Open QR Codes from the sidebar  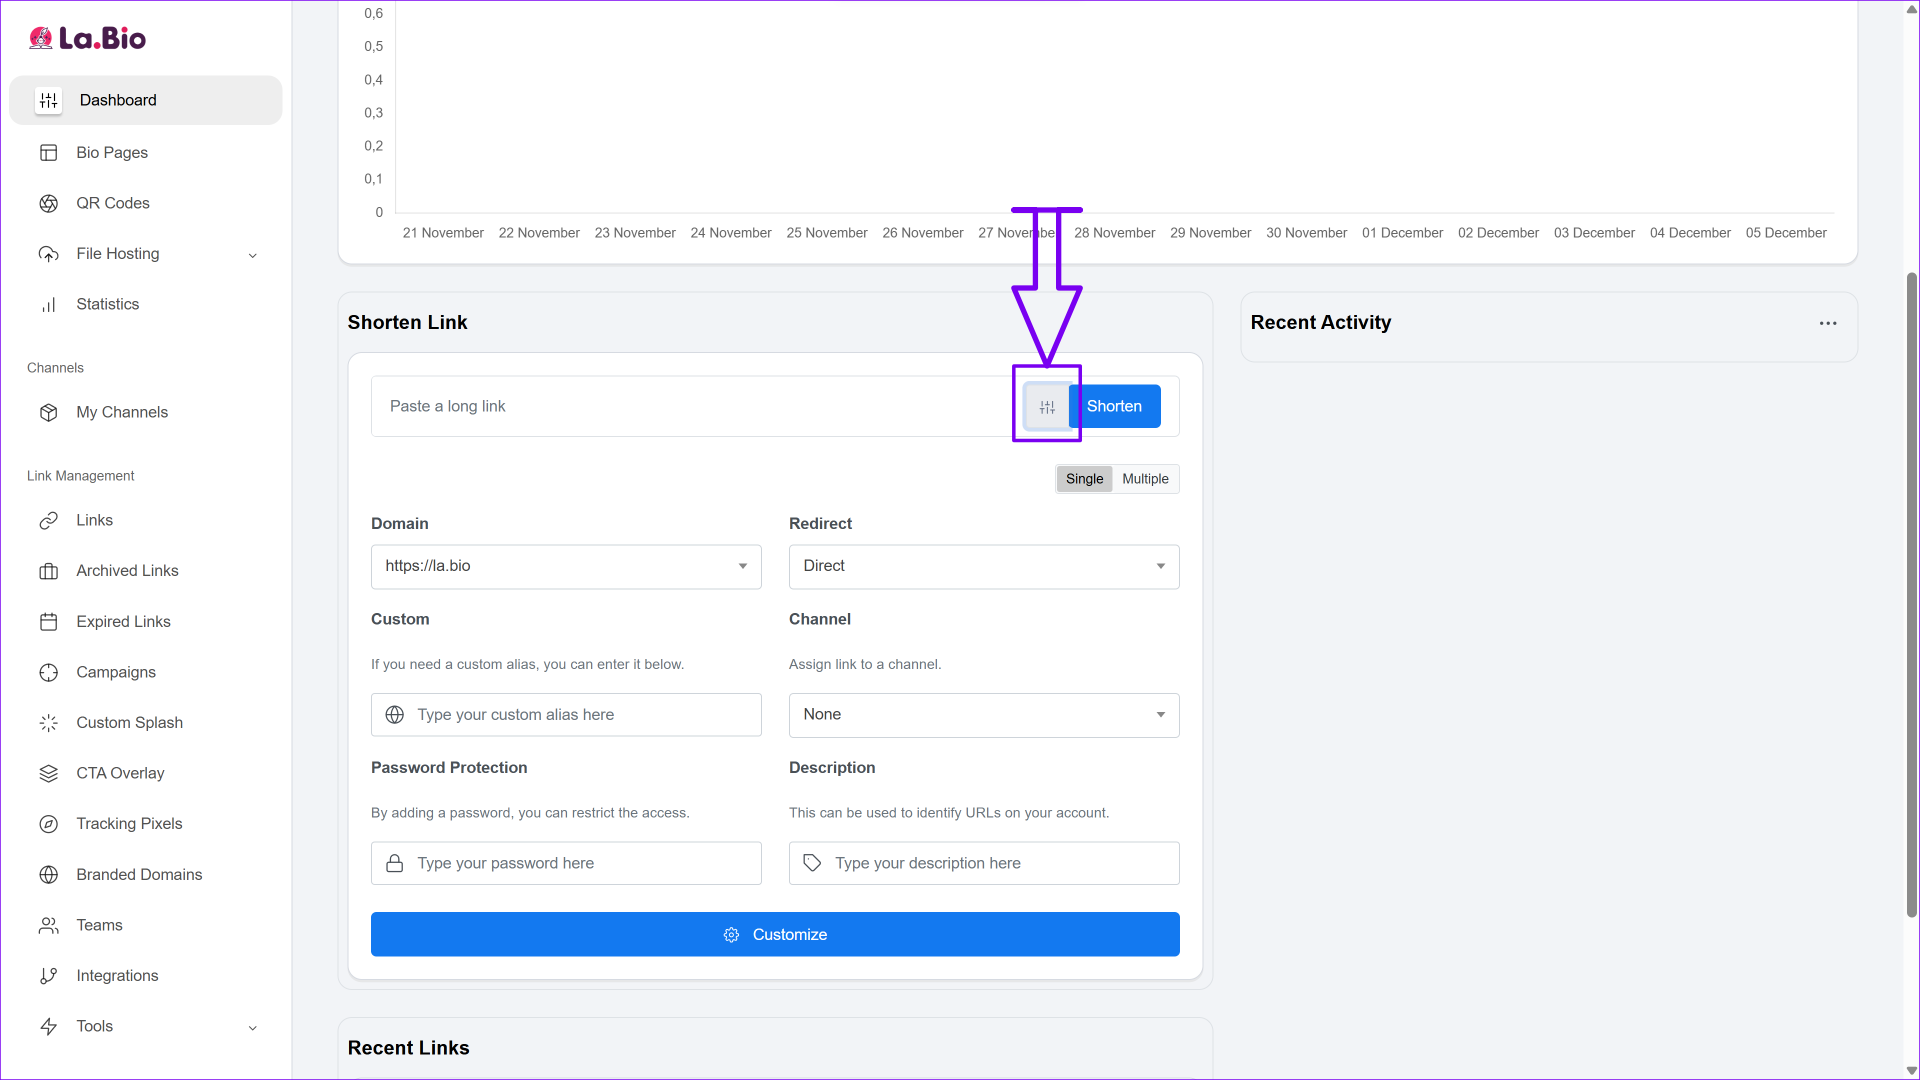click(x=112, y=203)
